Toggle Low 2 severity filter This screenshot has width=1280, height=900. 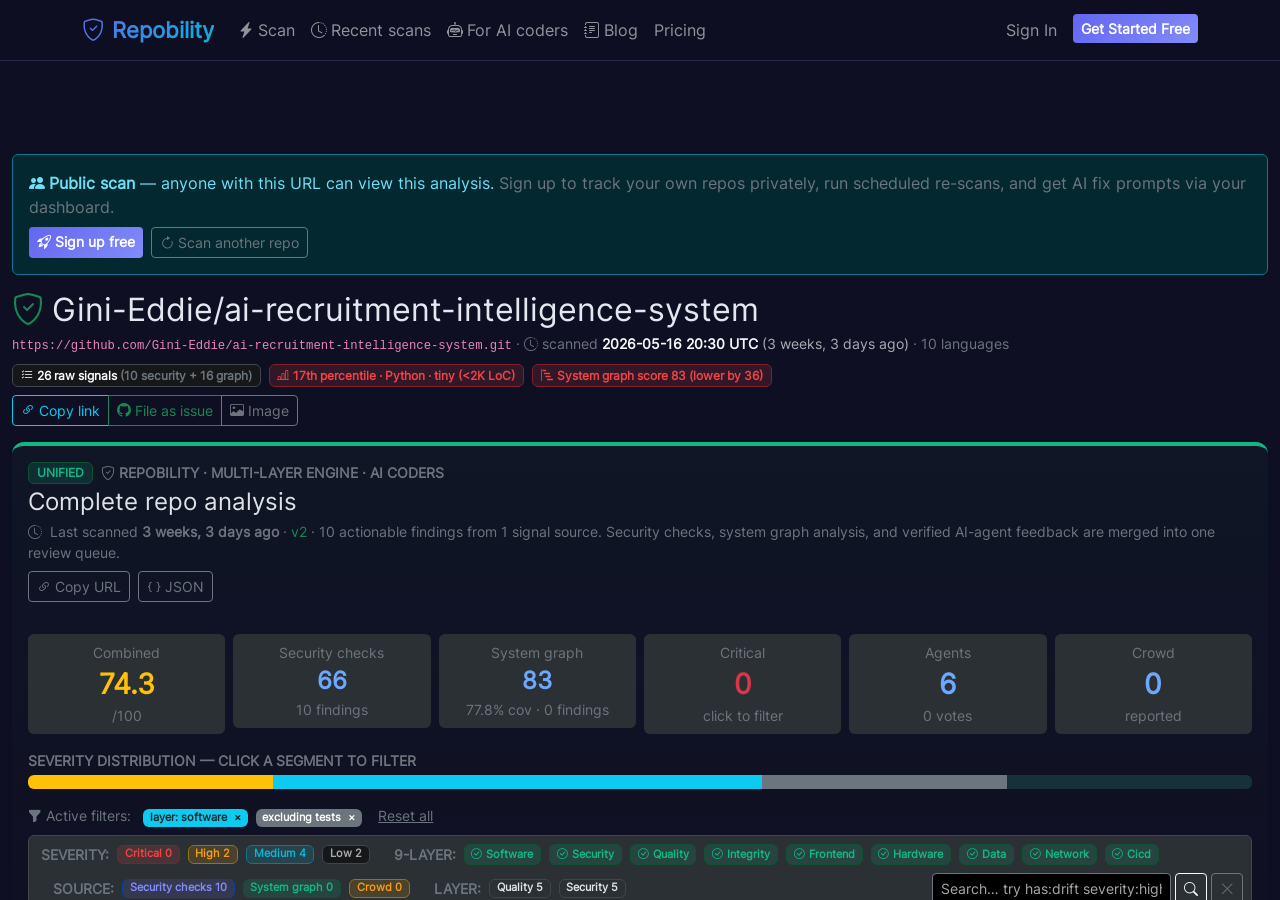[x=346, y=854]
